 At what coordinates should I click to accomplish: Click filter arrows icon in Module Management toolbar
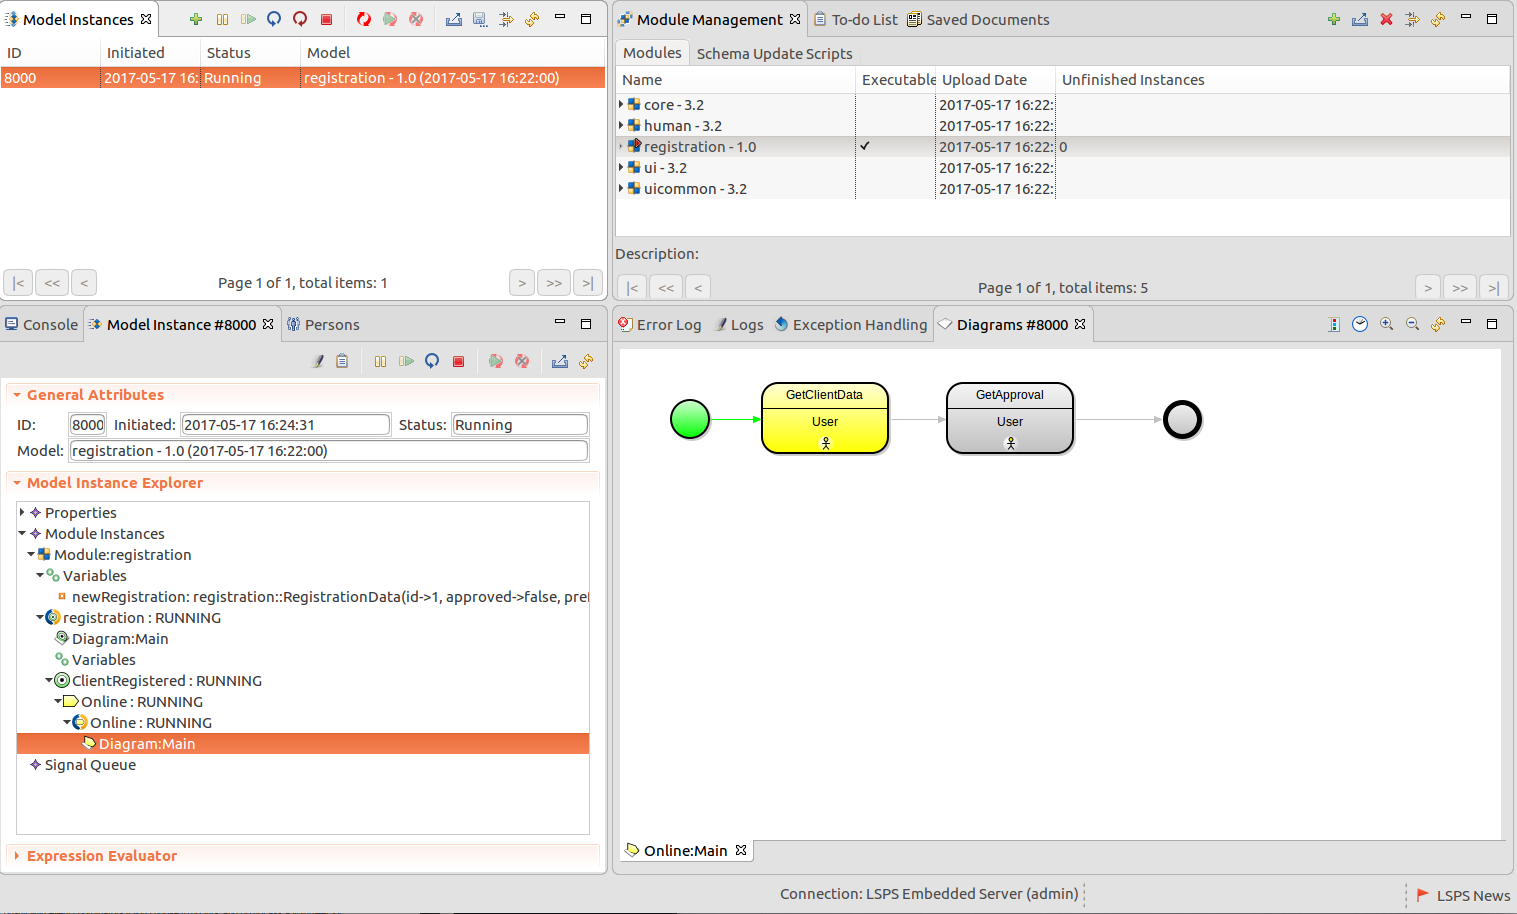click(1412, 19)
